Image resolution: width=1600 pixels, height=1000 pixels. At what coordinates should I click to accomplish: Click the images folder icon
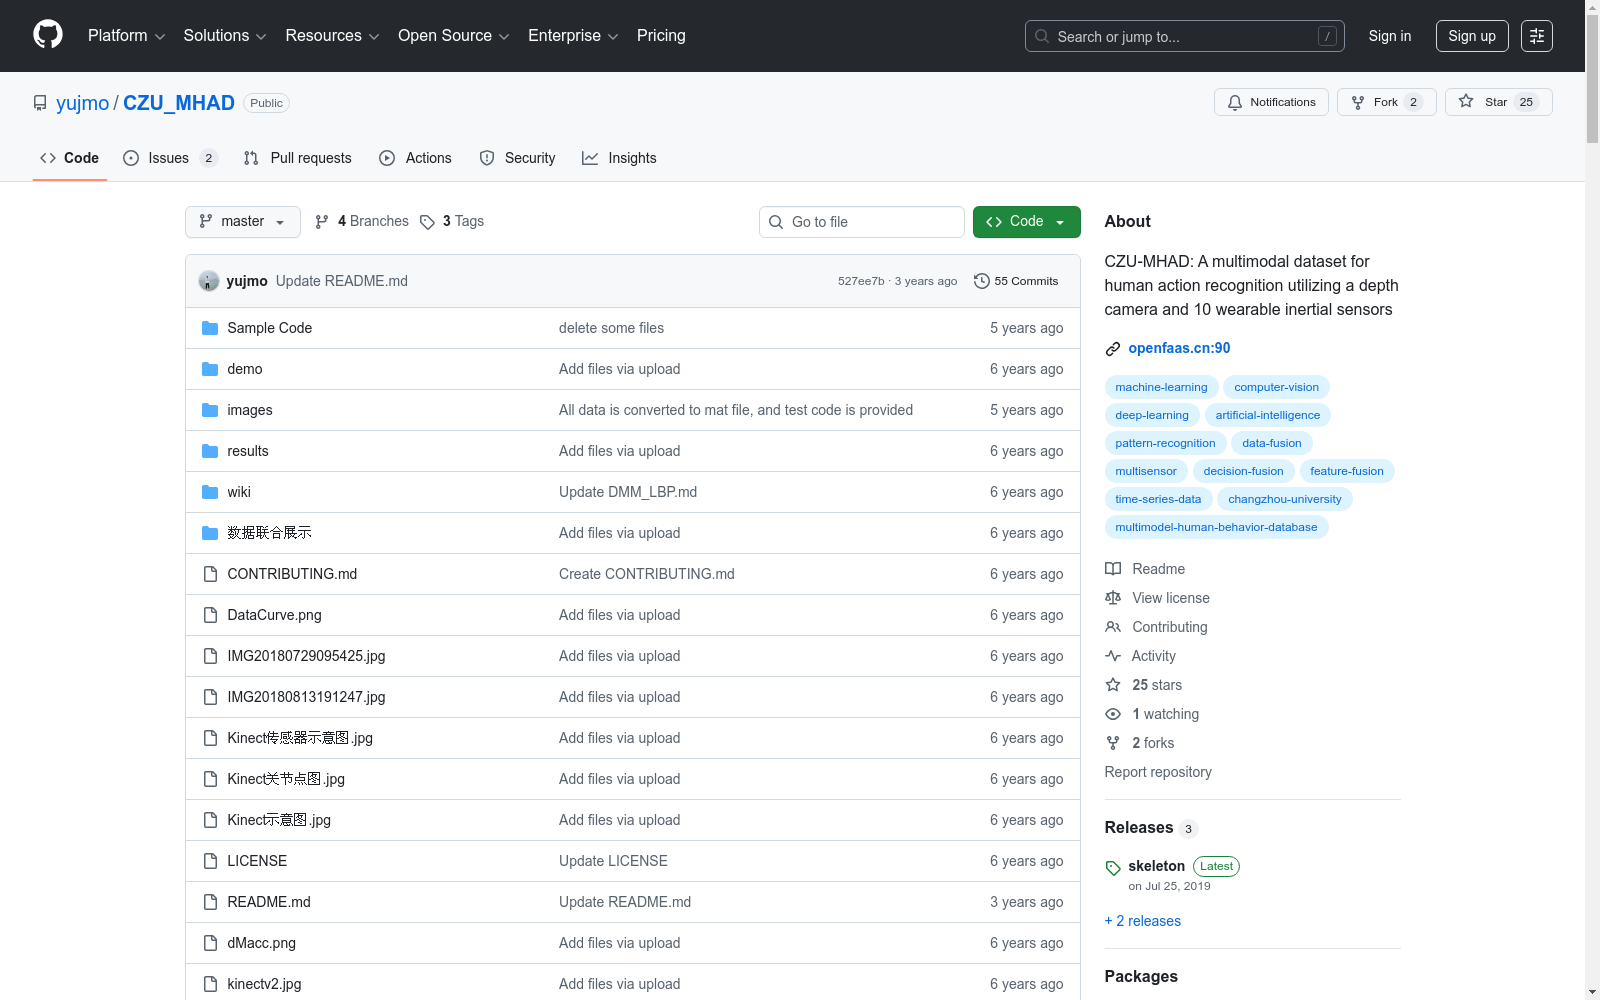(210, 410)
